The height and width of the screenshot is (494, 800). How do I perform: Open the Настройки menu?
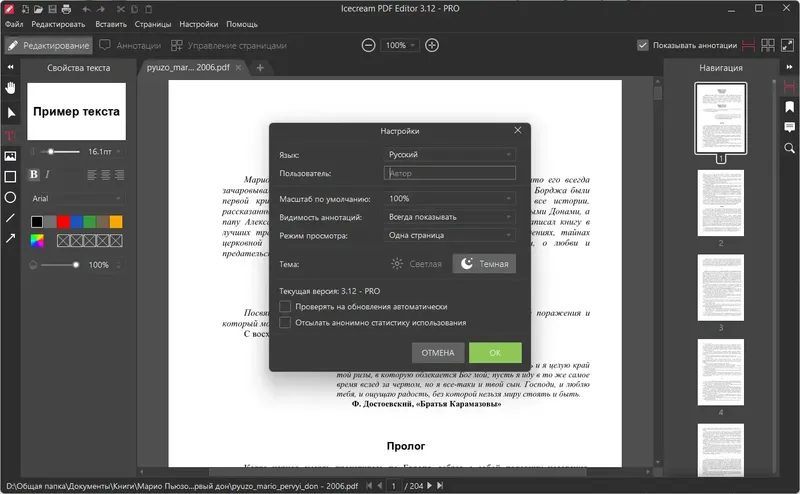click(x=198, y=24)
